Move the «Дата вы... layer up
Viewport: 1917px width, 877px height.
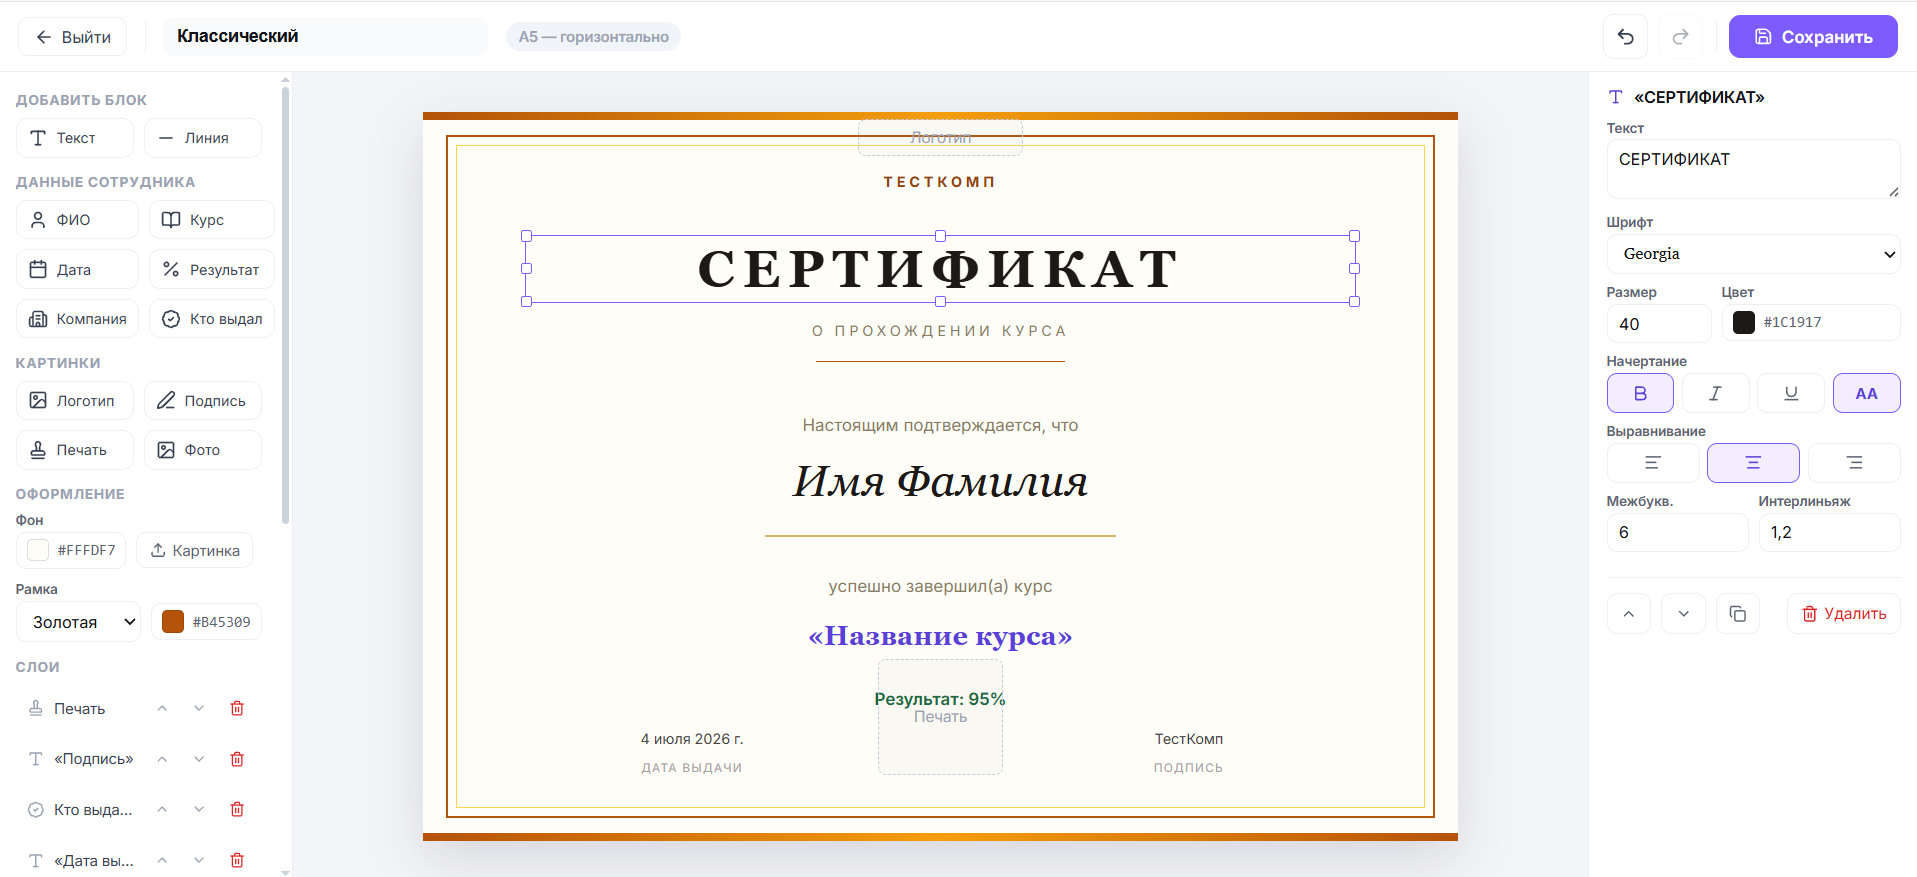(162, 860)
